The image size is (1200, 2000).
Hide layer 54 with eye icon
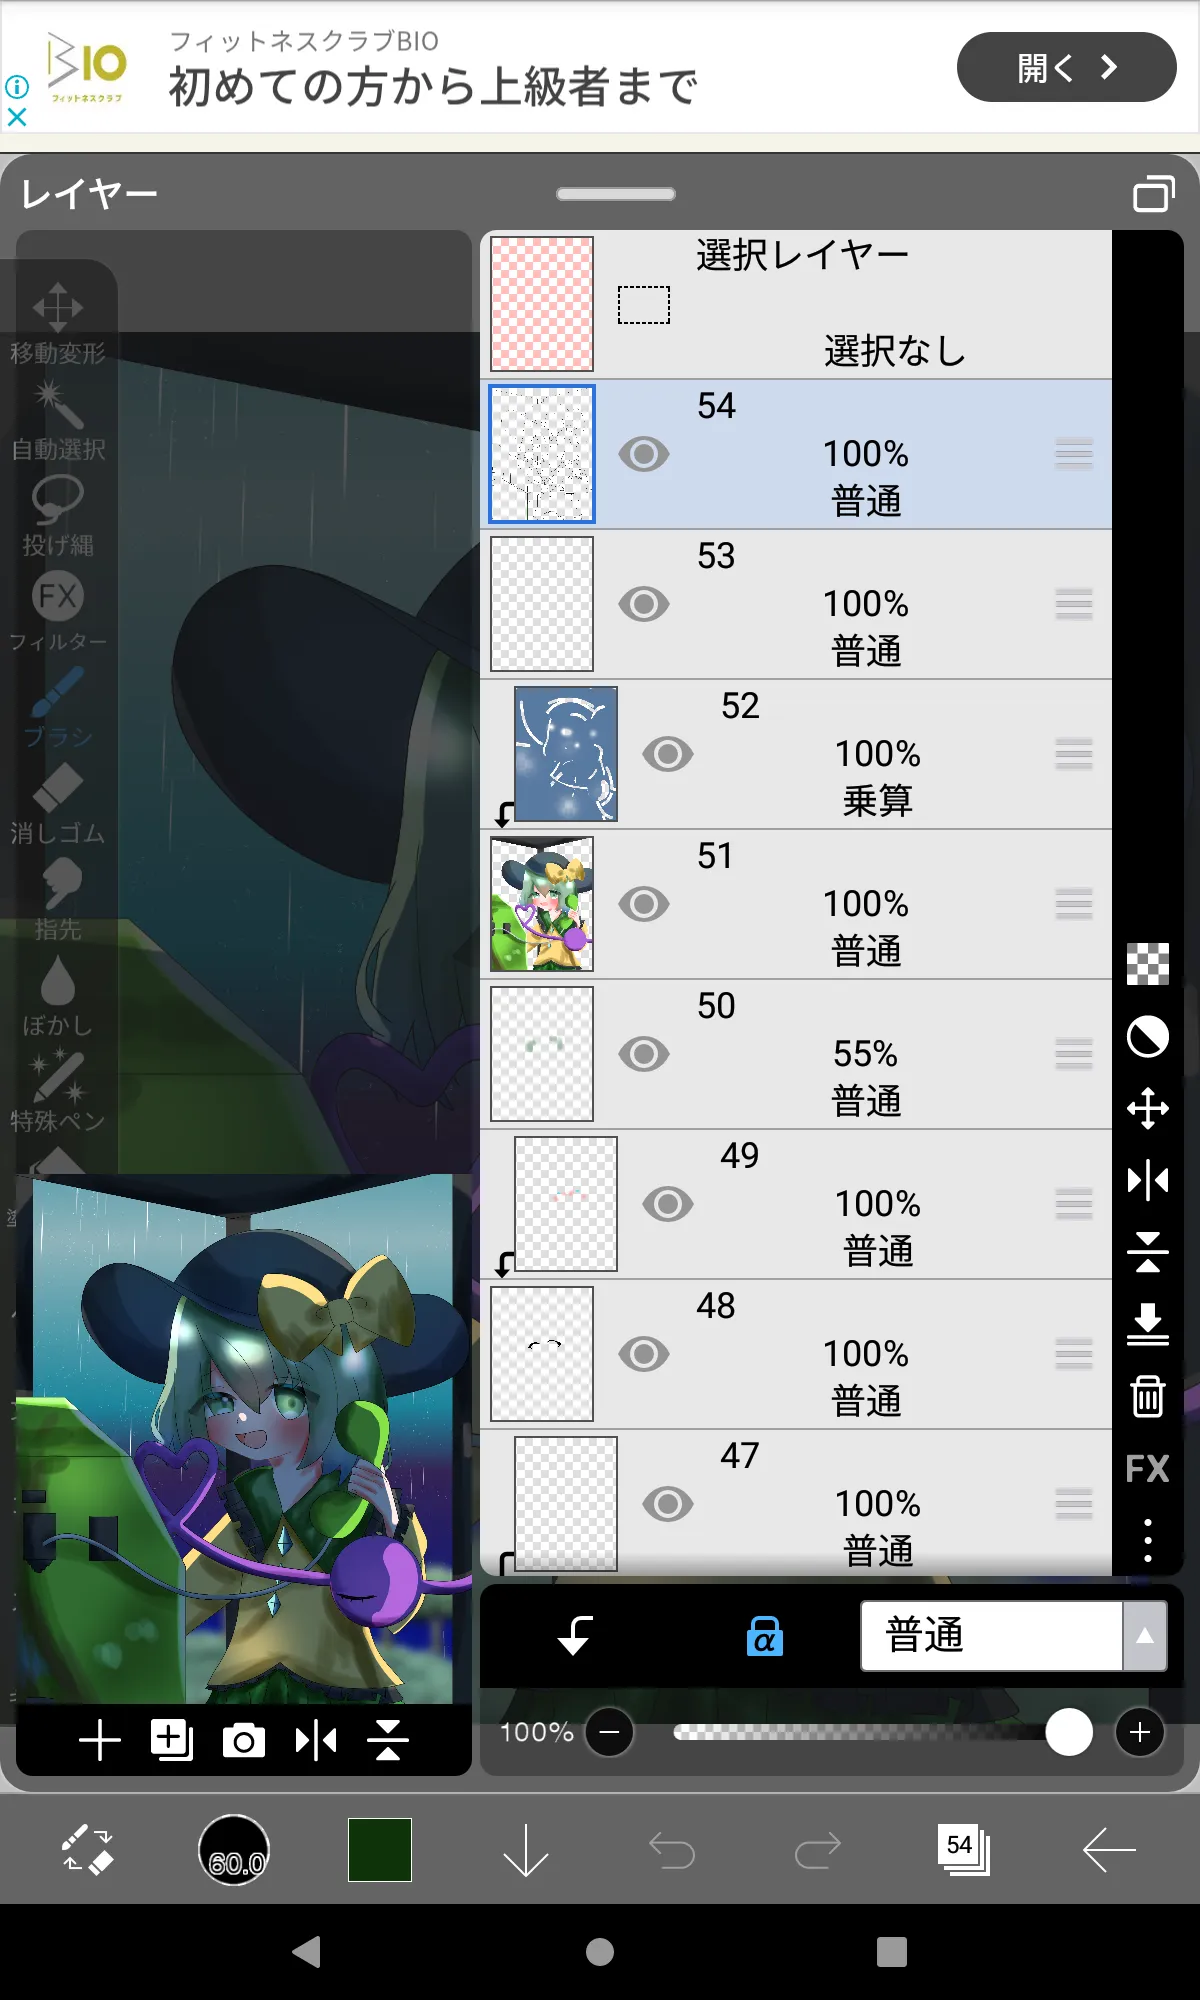coord(644,454)
